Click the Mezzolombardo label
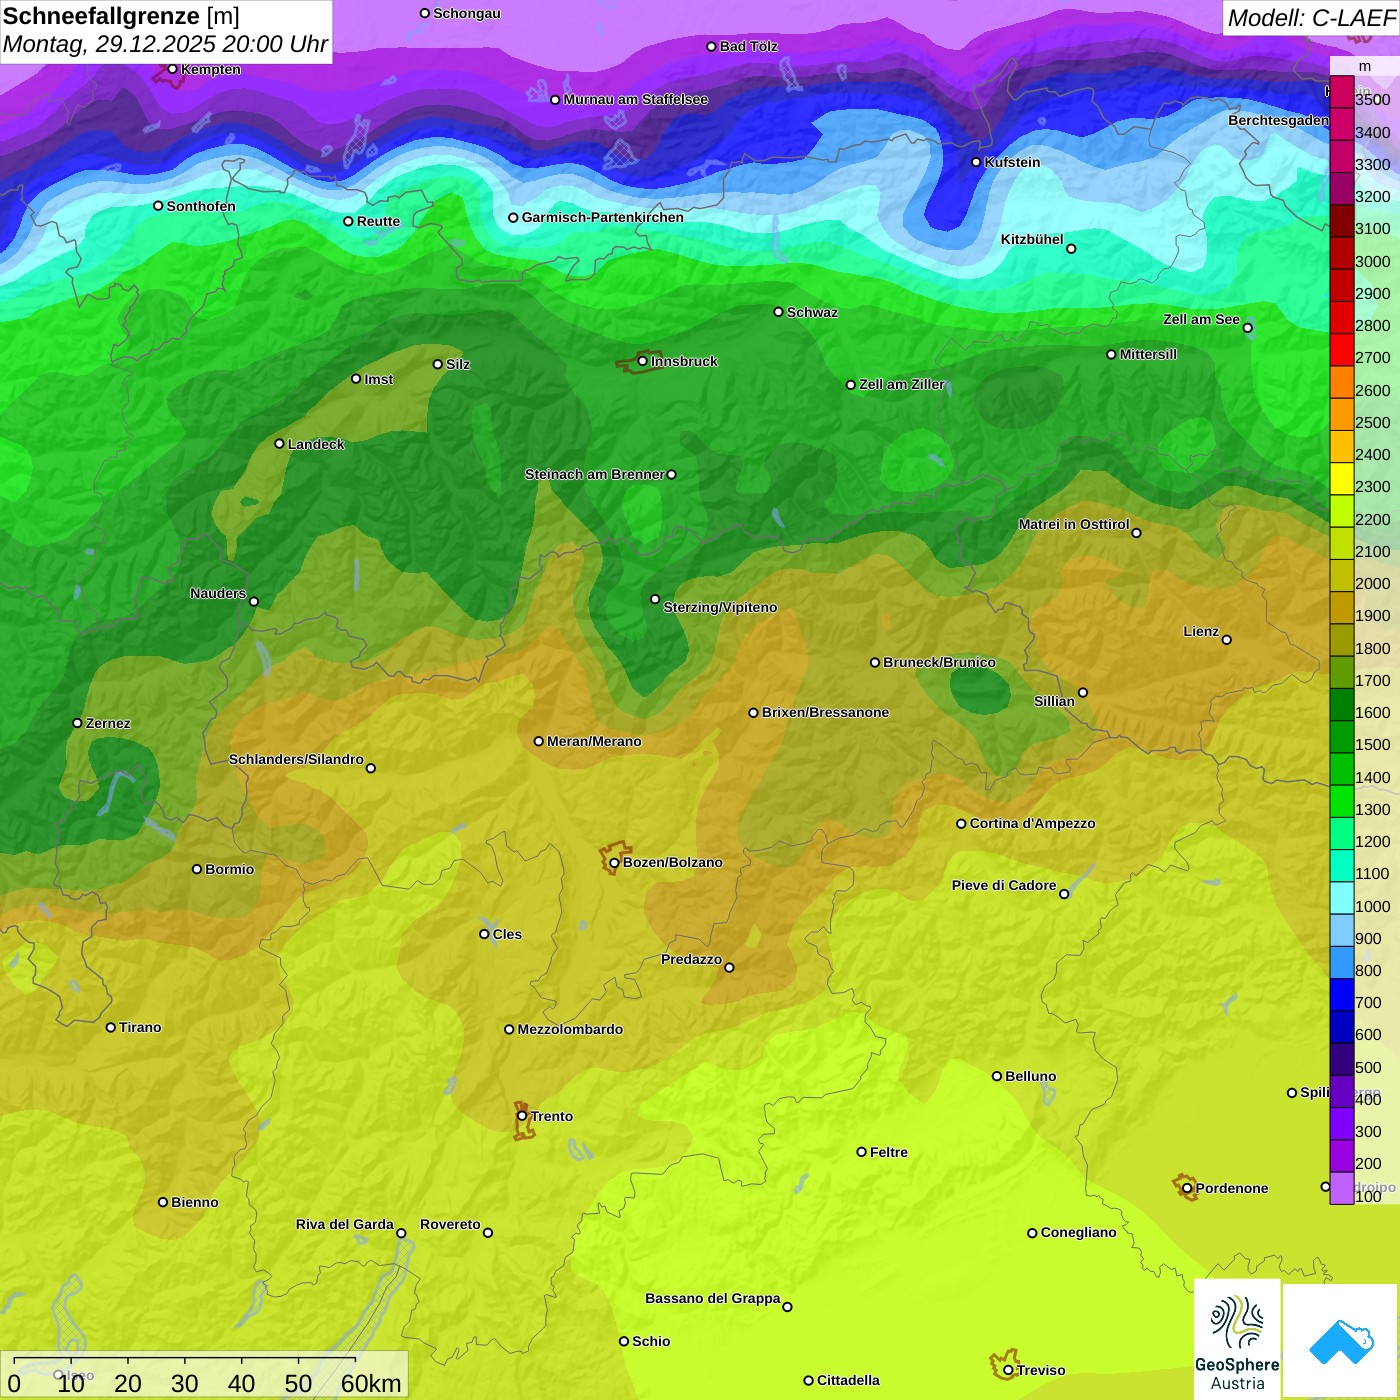This screenshot has width=1400, height=1400. [x=570, y=1029]
